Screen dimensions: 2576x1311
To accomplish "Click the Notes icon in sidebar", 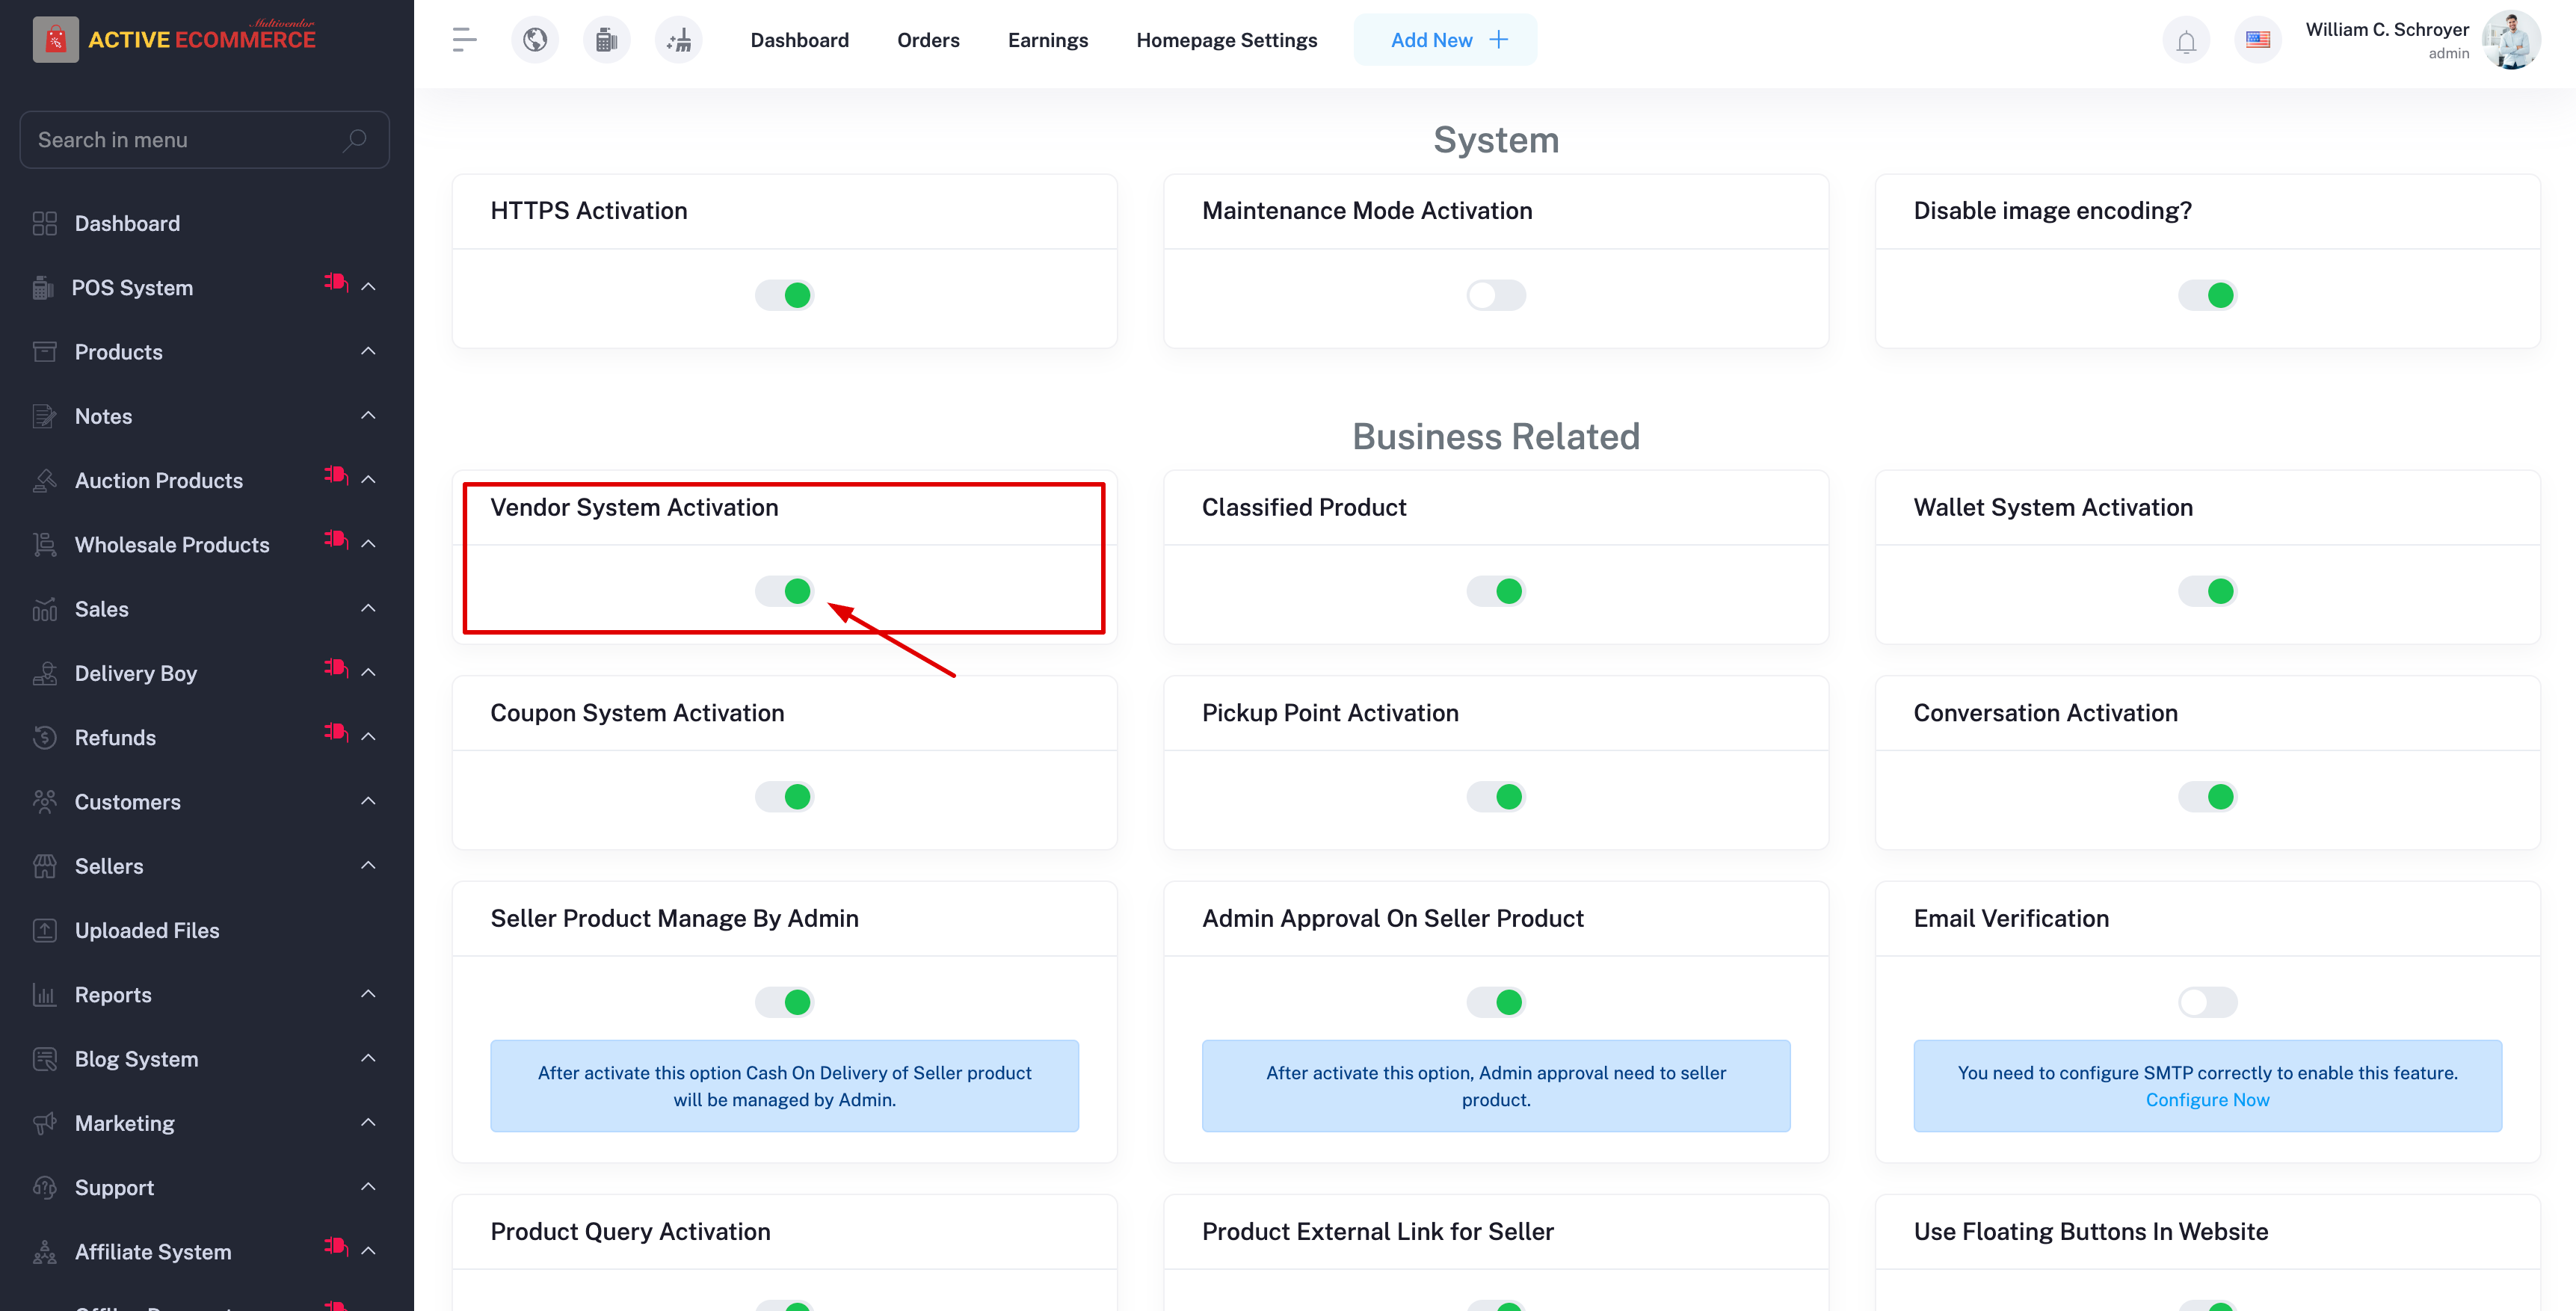I will pos(44,416).
